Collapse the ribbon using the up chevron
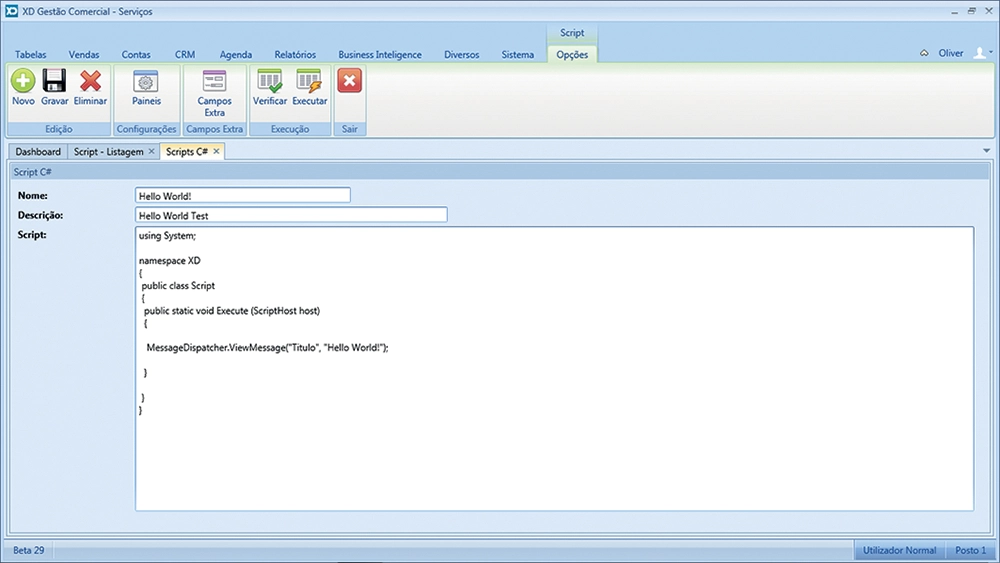This screenshot has height=563, width=1000. [924, 54]
